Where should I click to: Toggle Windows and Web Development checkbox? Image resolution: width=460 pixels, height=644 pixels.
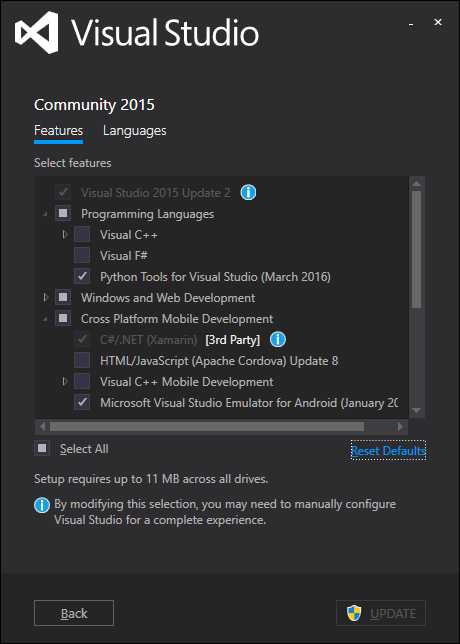(x=63, y=297)
